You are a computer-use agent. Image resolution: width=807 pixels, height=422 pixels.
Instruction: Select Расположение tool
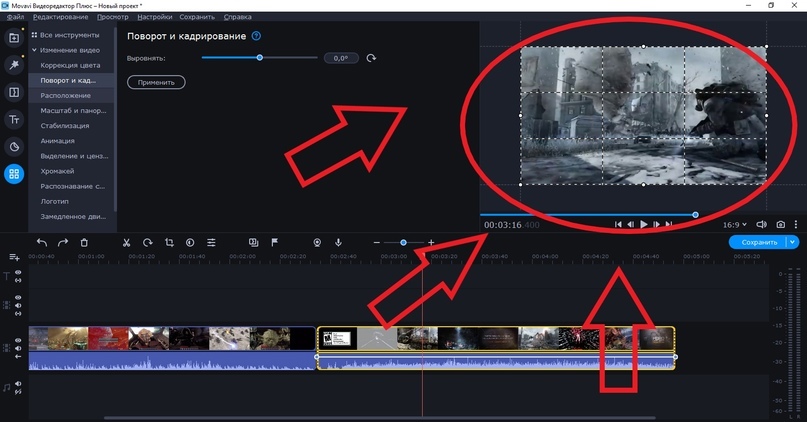tap(65, 96)
